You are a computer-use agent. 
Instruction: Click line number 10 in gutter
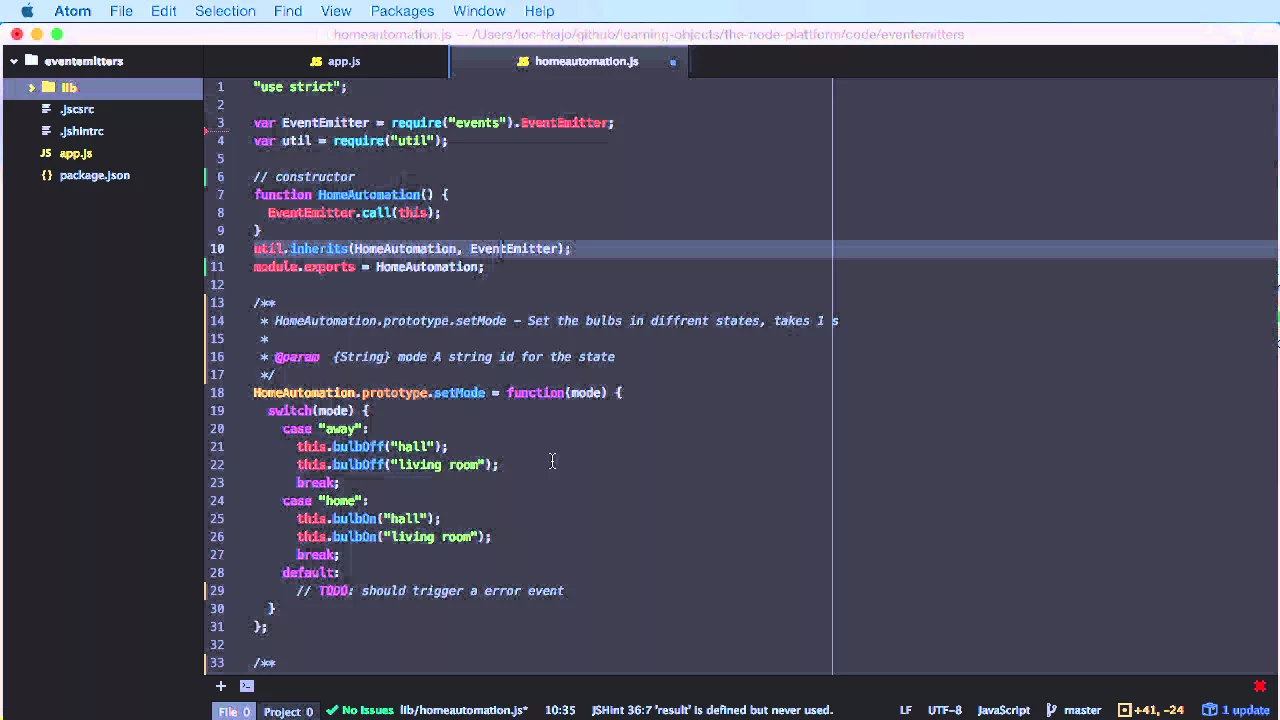pos(217,249)
